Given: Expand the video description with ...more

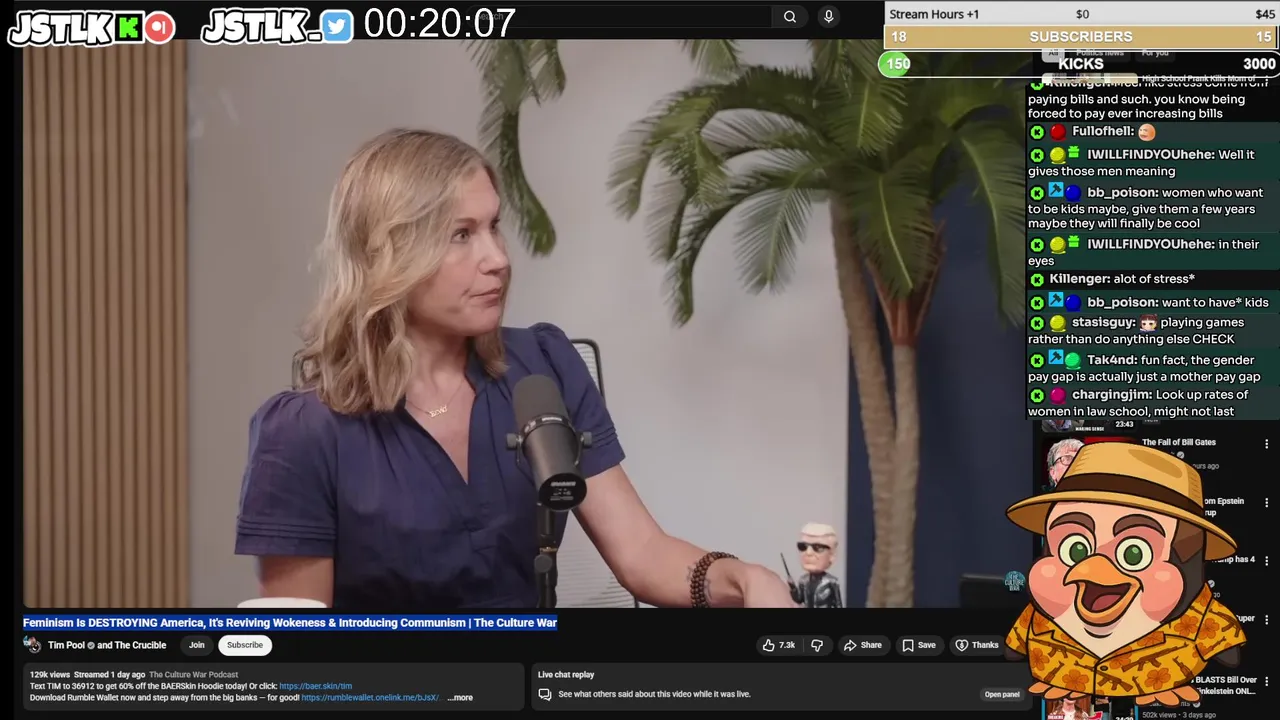Looking at the screenshot, I should coord(460,698).
